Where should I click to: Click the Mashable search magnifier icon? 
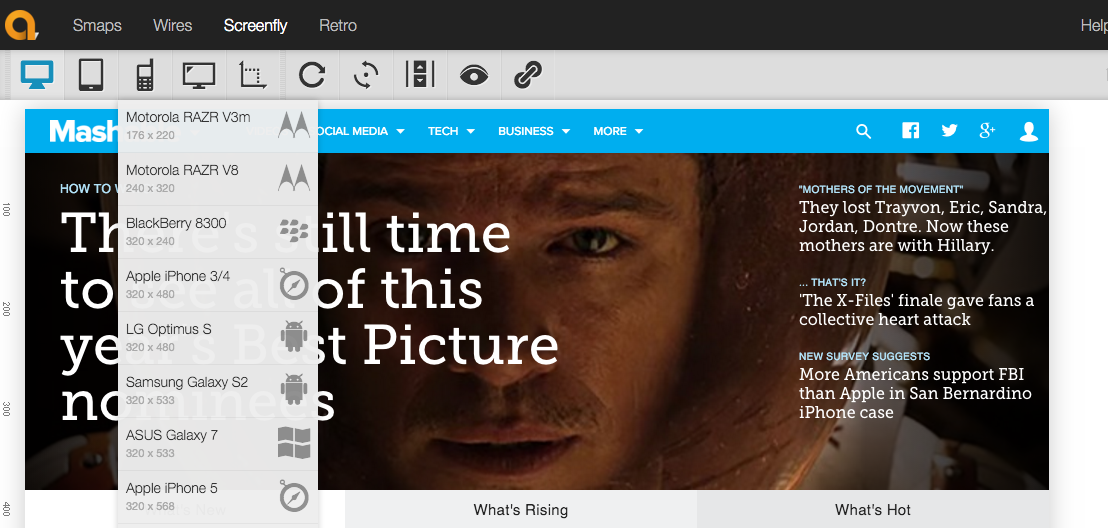864,131
